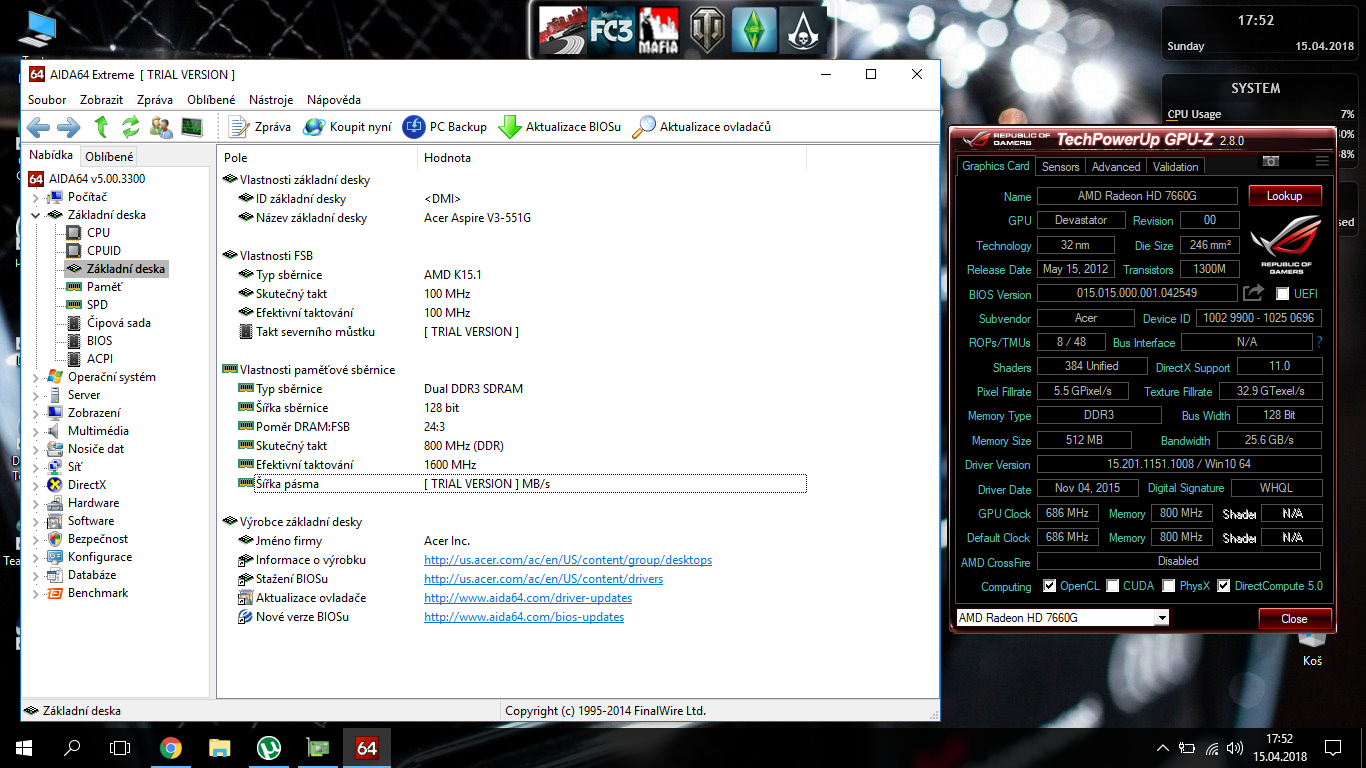
Task: Open the acer.com desktops link
Action: click(568, 560)
